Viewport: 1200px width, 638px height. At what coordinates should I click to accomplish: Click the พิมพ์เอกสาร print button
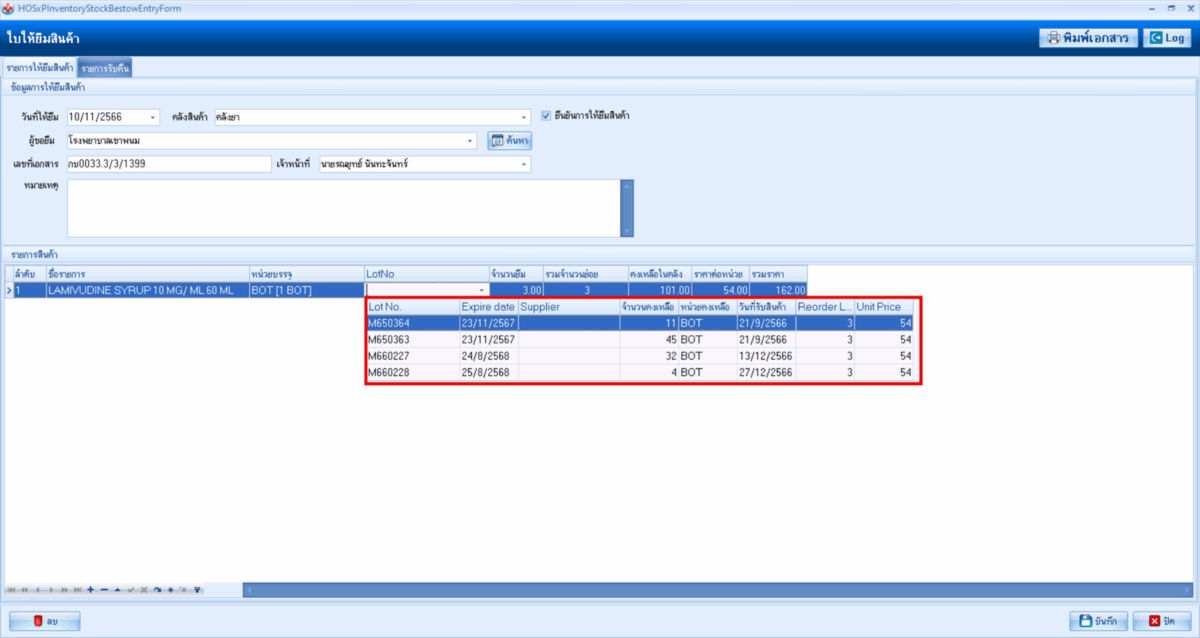coord(1086,38)
